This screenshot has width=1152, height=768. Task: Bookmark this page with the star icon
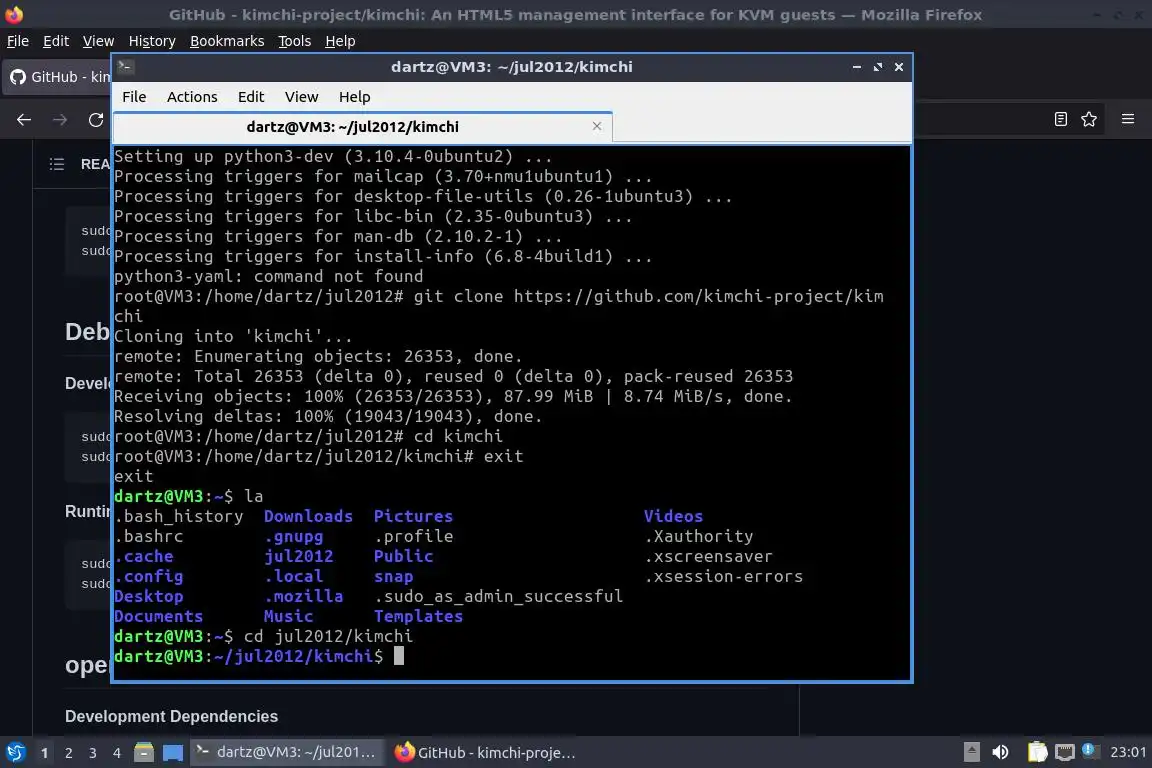[x=1089, y=119]
